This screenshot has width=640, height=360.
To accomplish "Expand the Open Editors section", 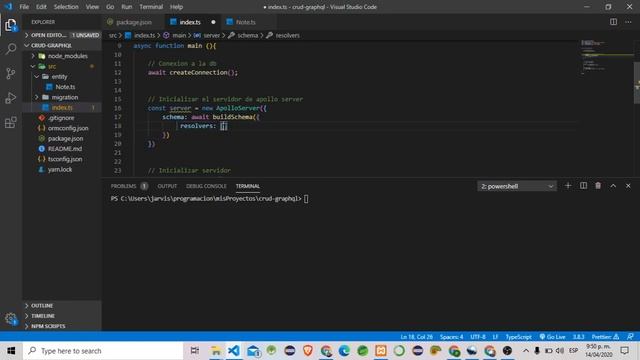I will coord(62,35).
